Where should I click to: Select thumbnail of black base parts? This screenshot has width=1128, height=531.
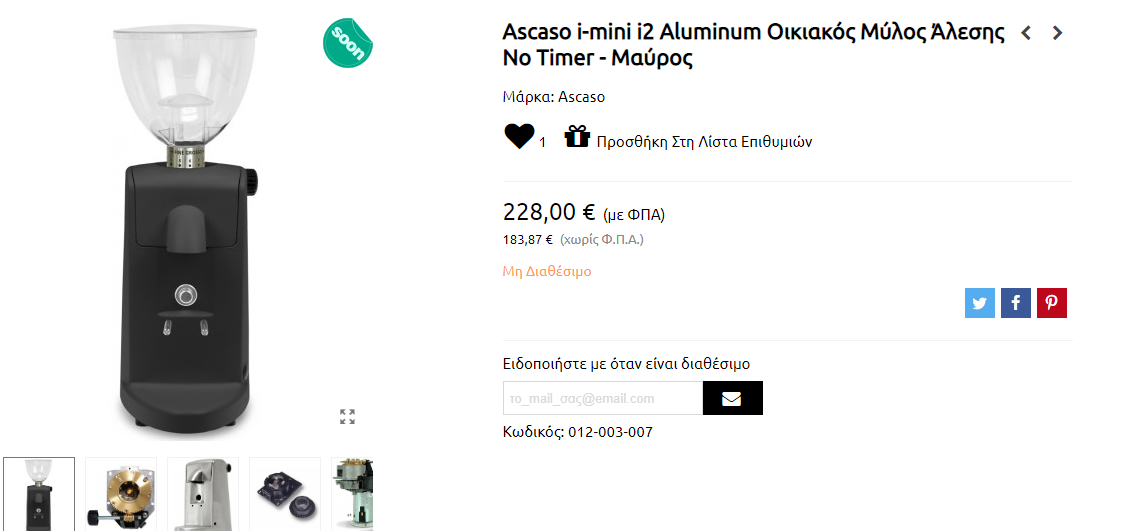pyautogui.click(x=285, y=494)
